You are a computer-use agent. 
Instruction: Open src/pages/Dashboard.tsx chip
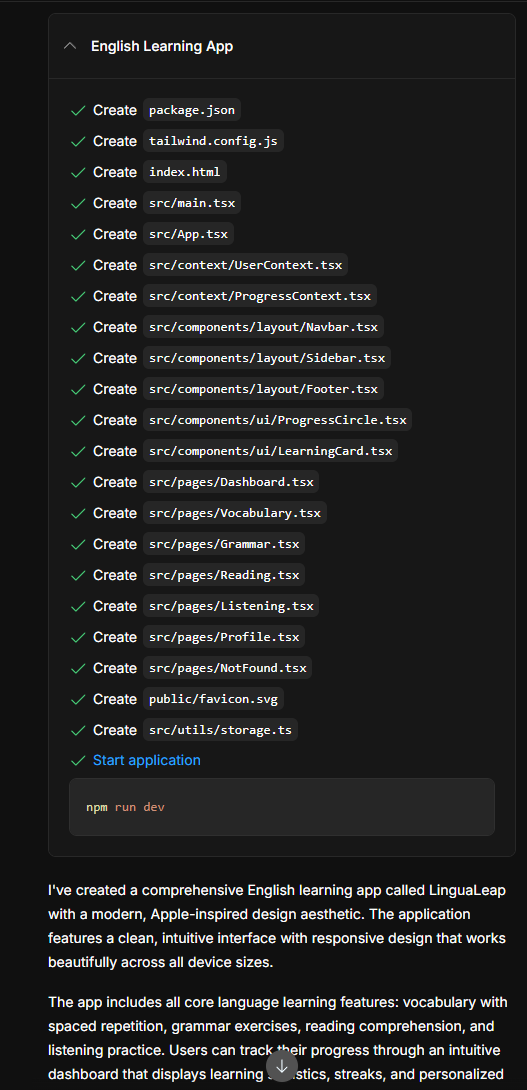tap(232, 482)
